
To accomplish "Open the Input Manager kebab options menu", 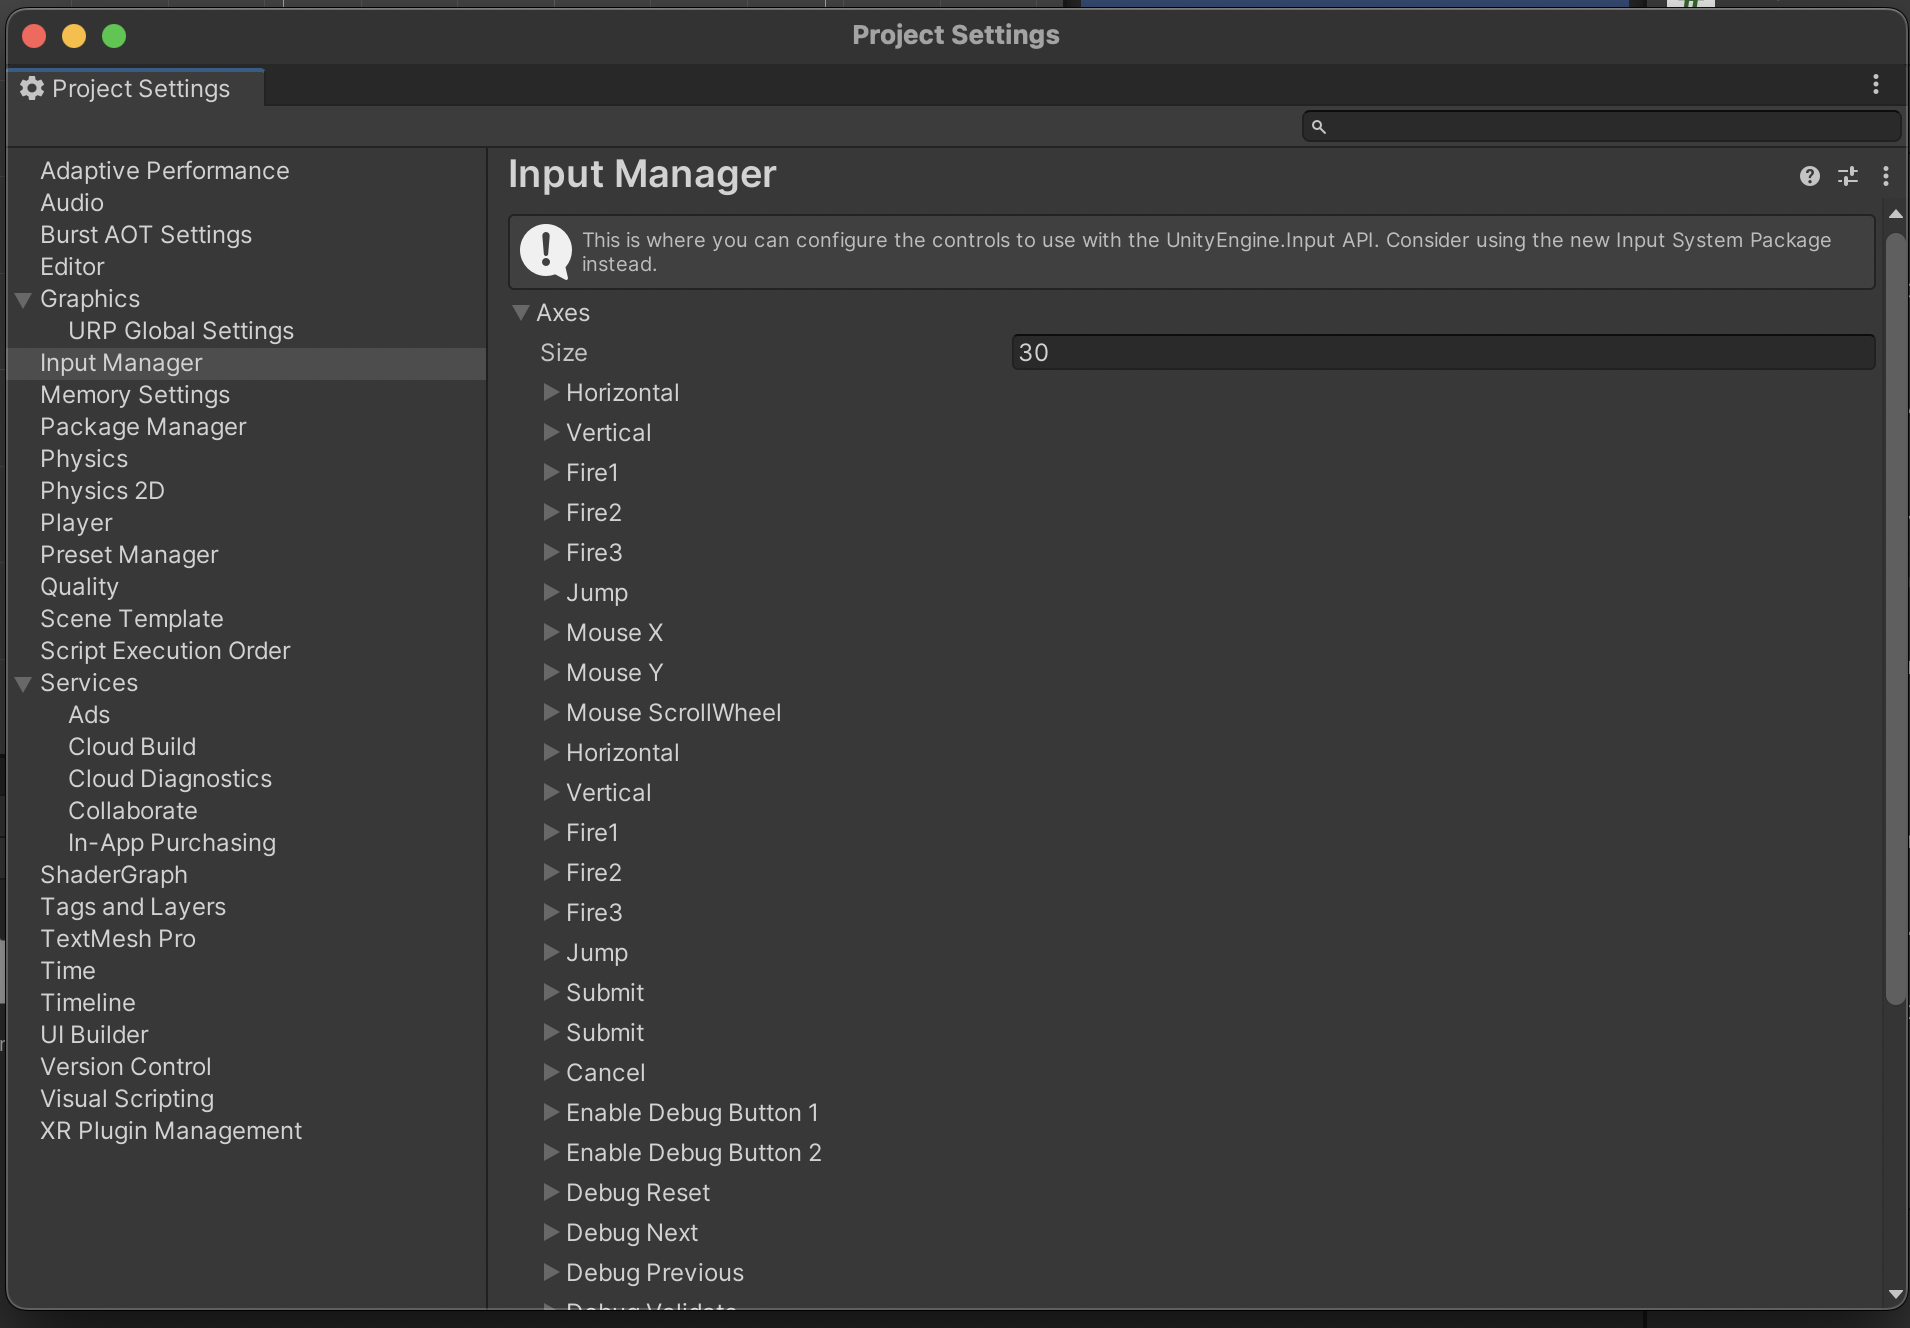I will coord(1886,176).
